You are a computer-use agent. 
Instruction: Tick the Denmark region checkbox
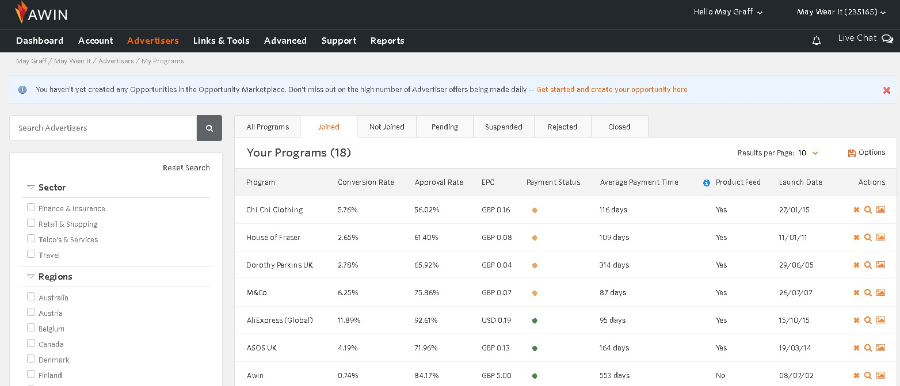point(31,358)
